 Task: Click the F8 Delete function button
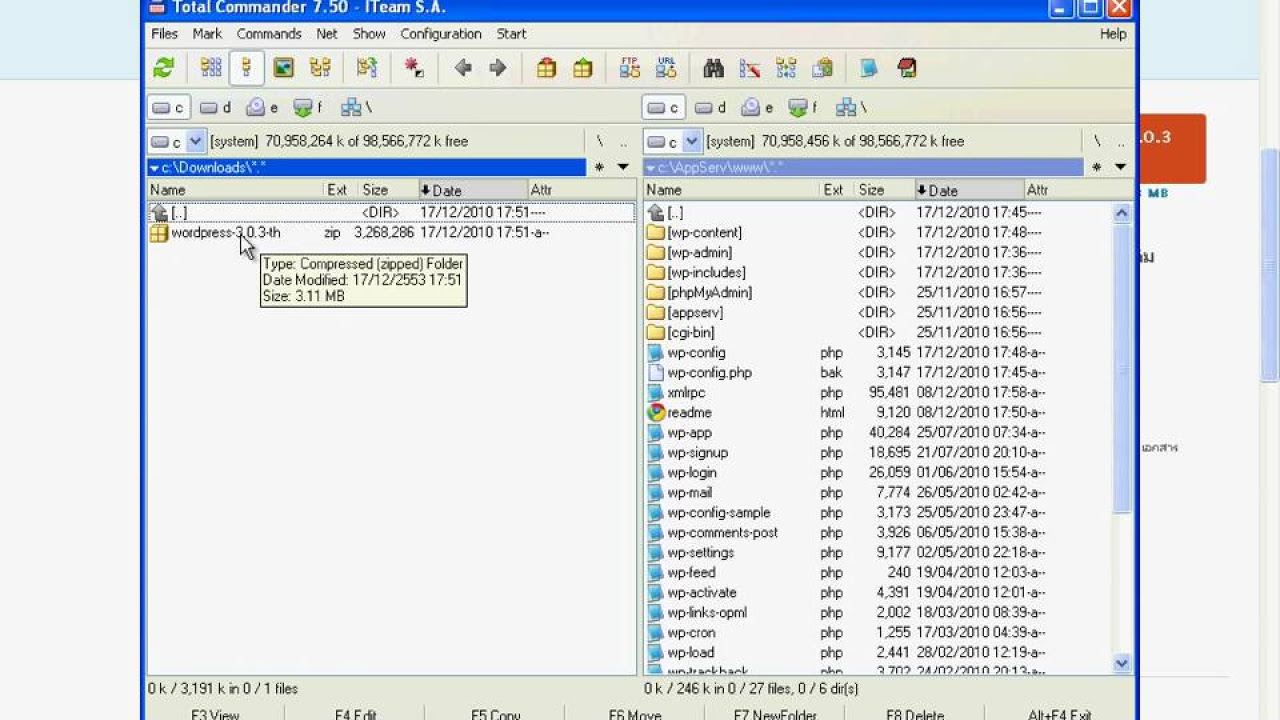(915, 713)
